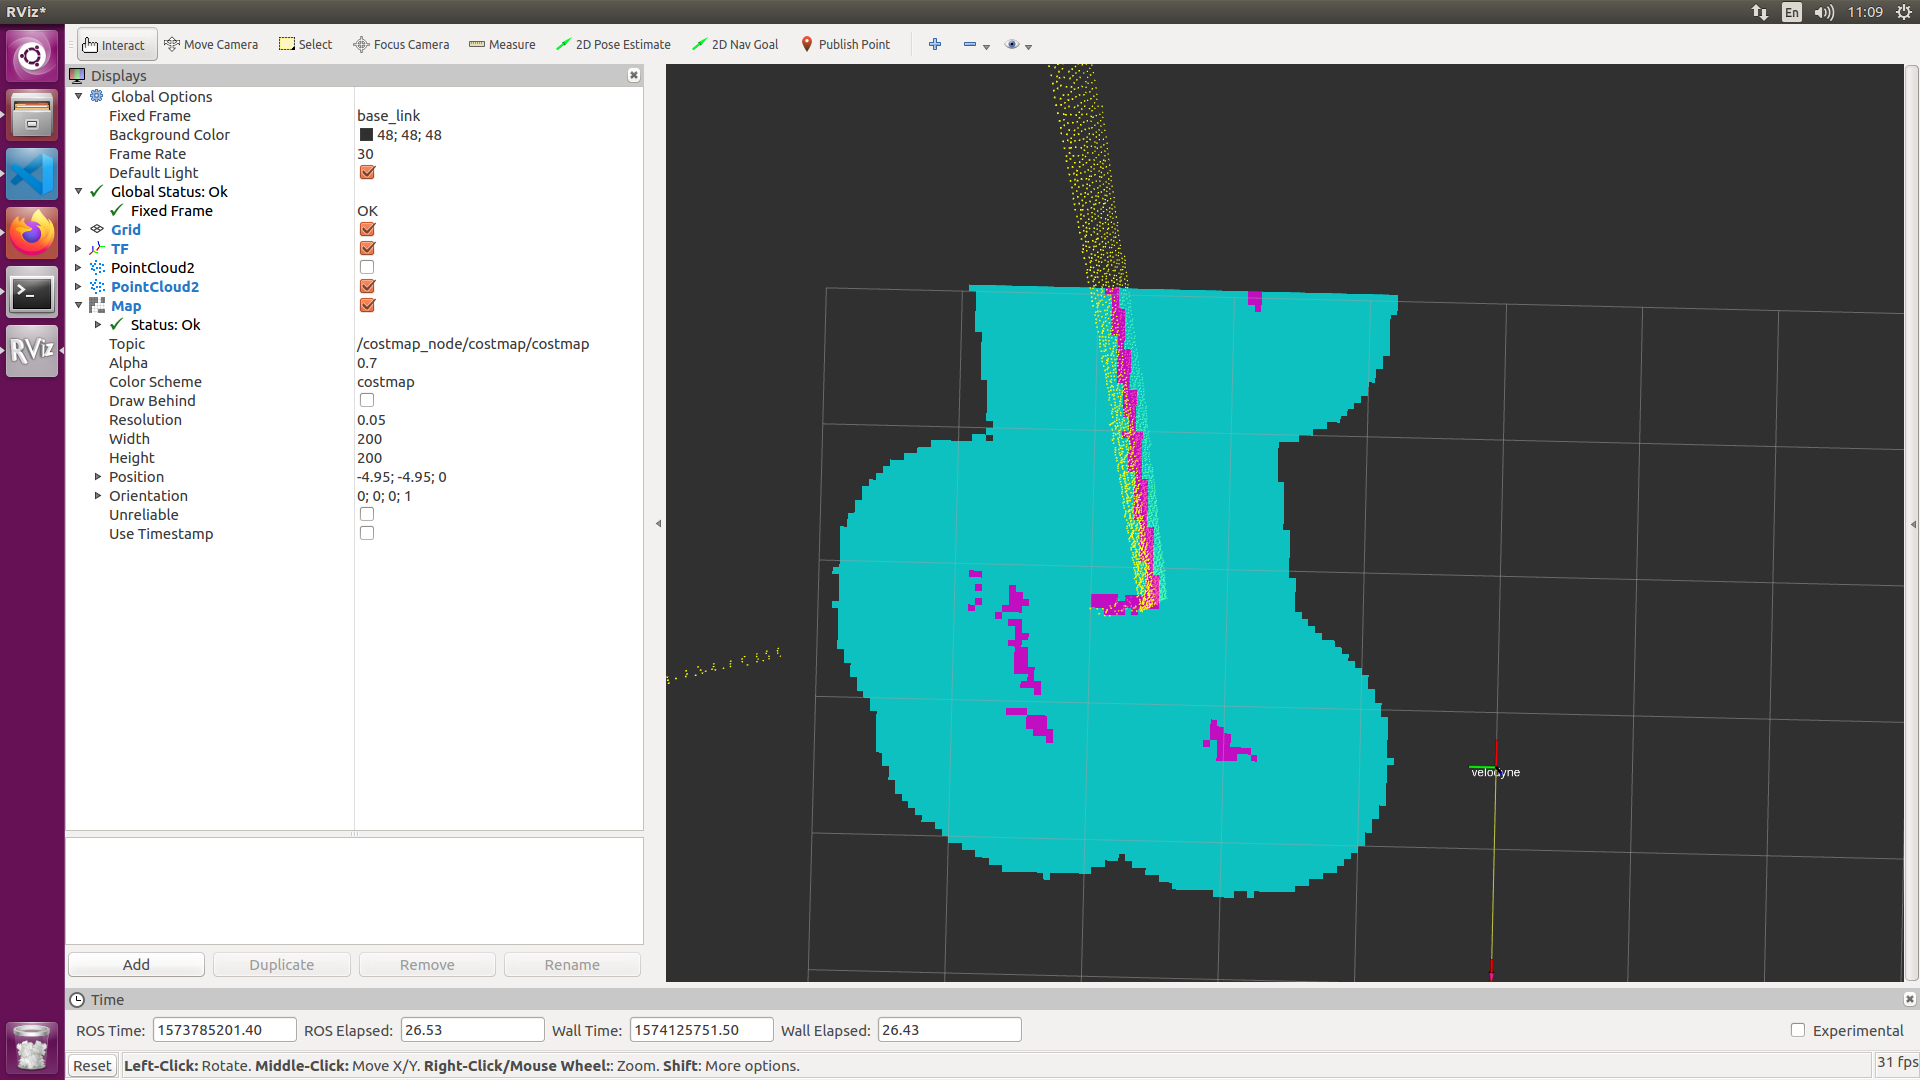Expand the Map Status: Ok row
This screenshot has width=1920, height=1080.
(x=98, y=324)
